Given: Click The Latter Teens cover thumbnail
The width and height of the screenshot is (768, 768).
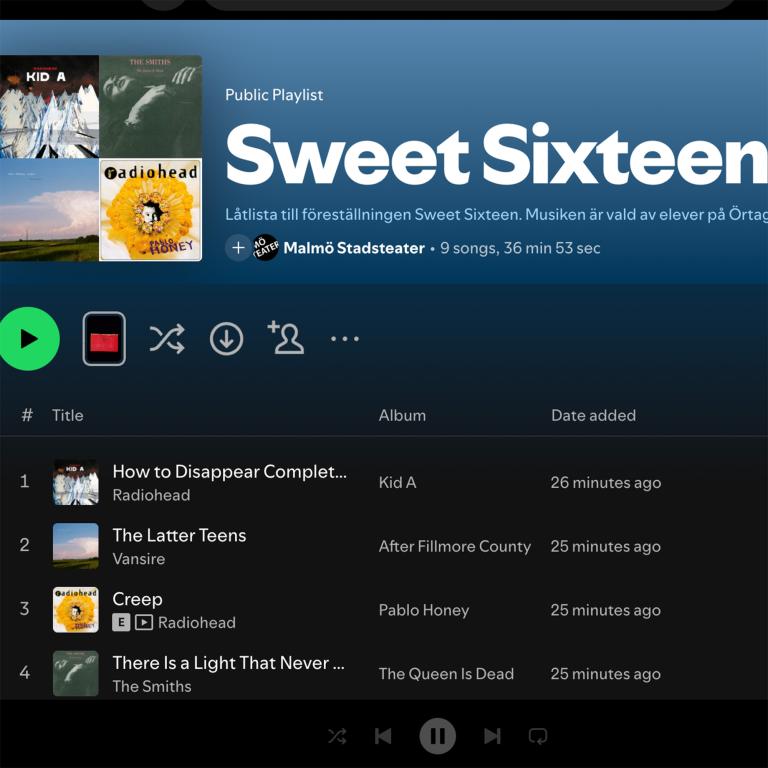Looking at the screenshot, I should 76,546.
